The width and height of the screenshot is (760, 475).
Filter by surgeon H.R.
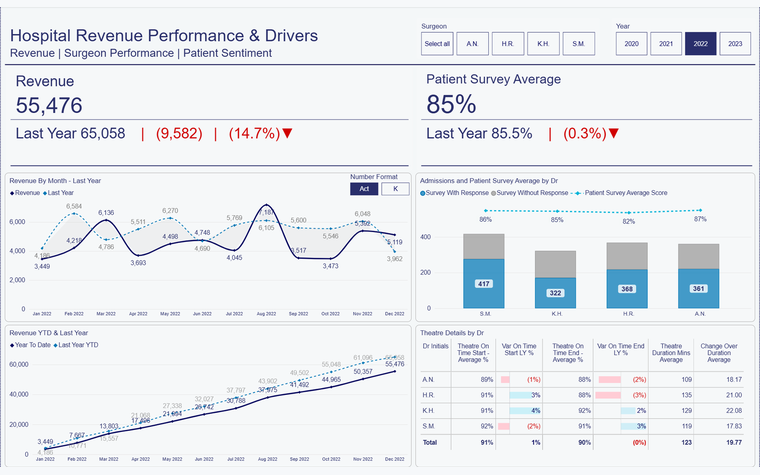507,44
